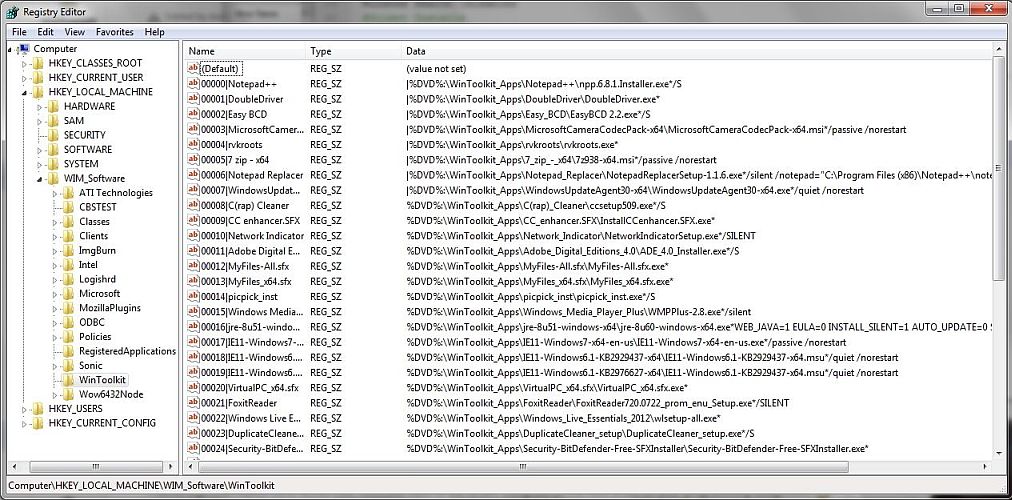Click HKEY_LOCAL_MACHINE folder icon
Screen dimensions: 1012x500
pyautogui.click(x=39, y=92)
